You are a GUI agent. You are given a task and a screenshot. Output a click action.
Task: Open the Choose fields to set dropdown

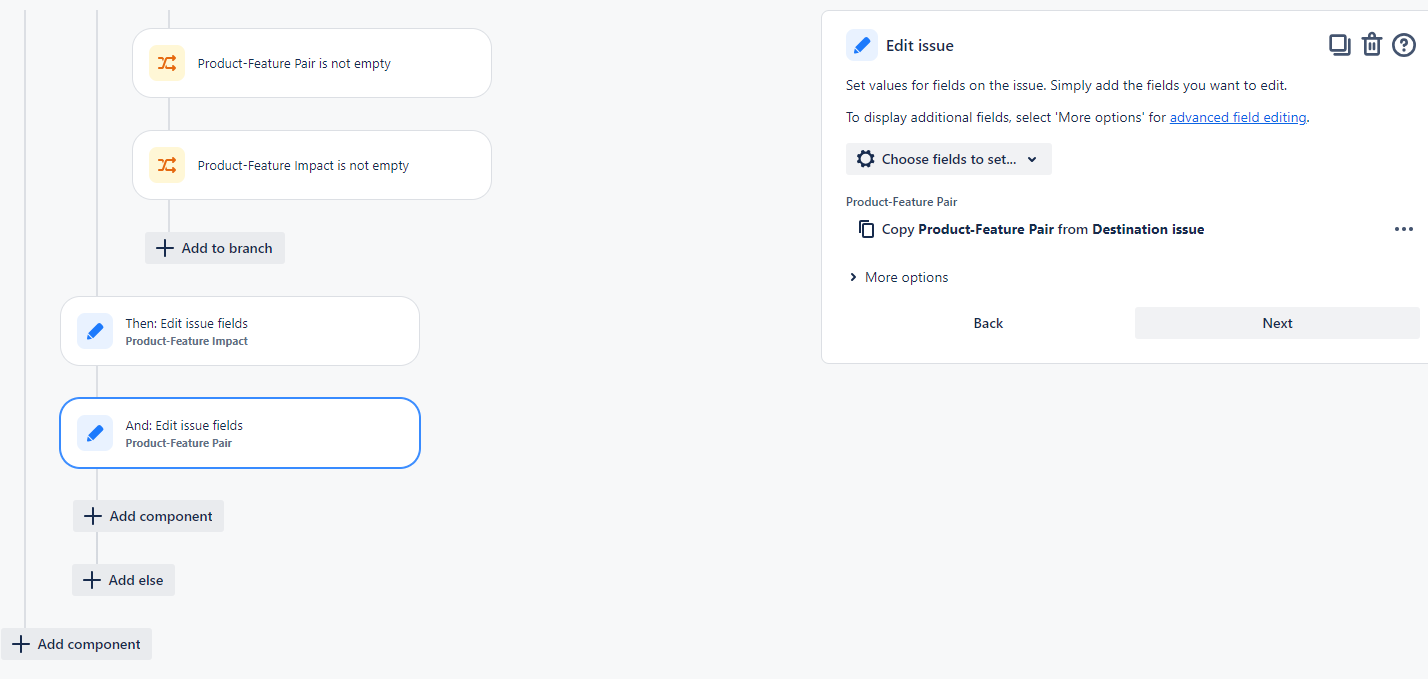948,159
